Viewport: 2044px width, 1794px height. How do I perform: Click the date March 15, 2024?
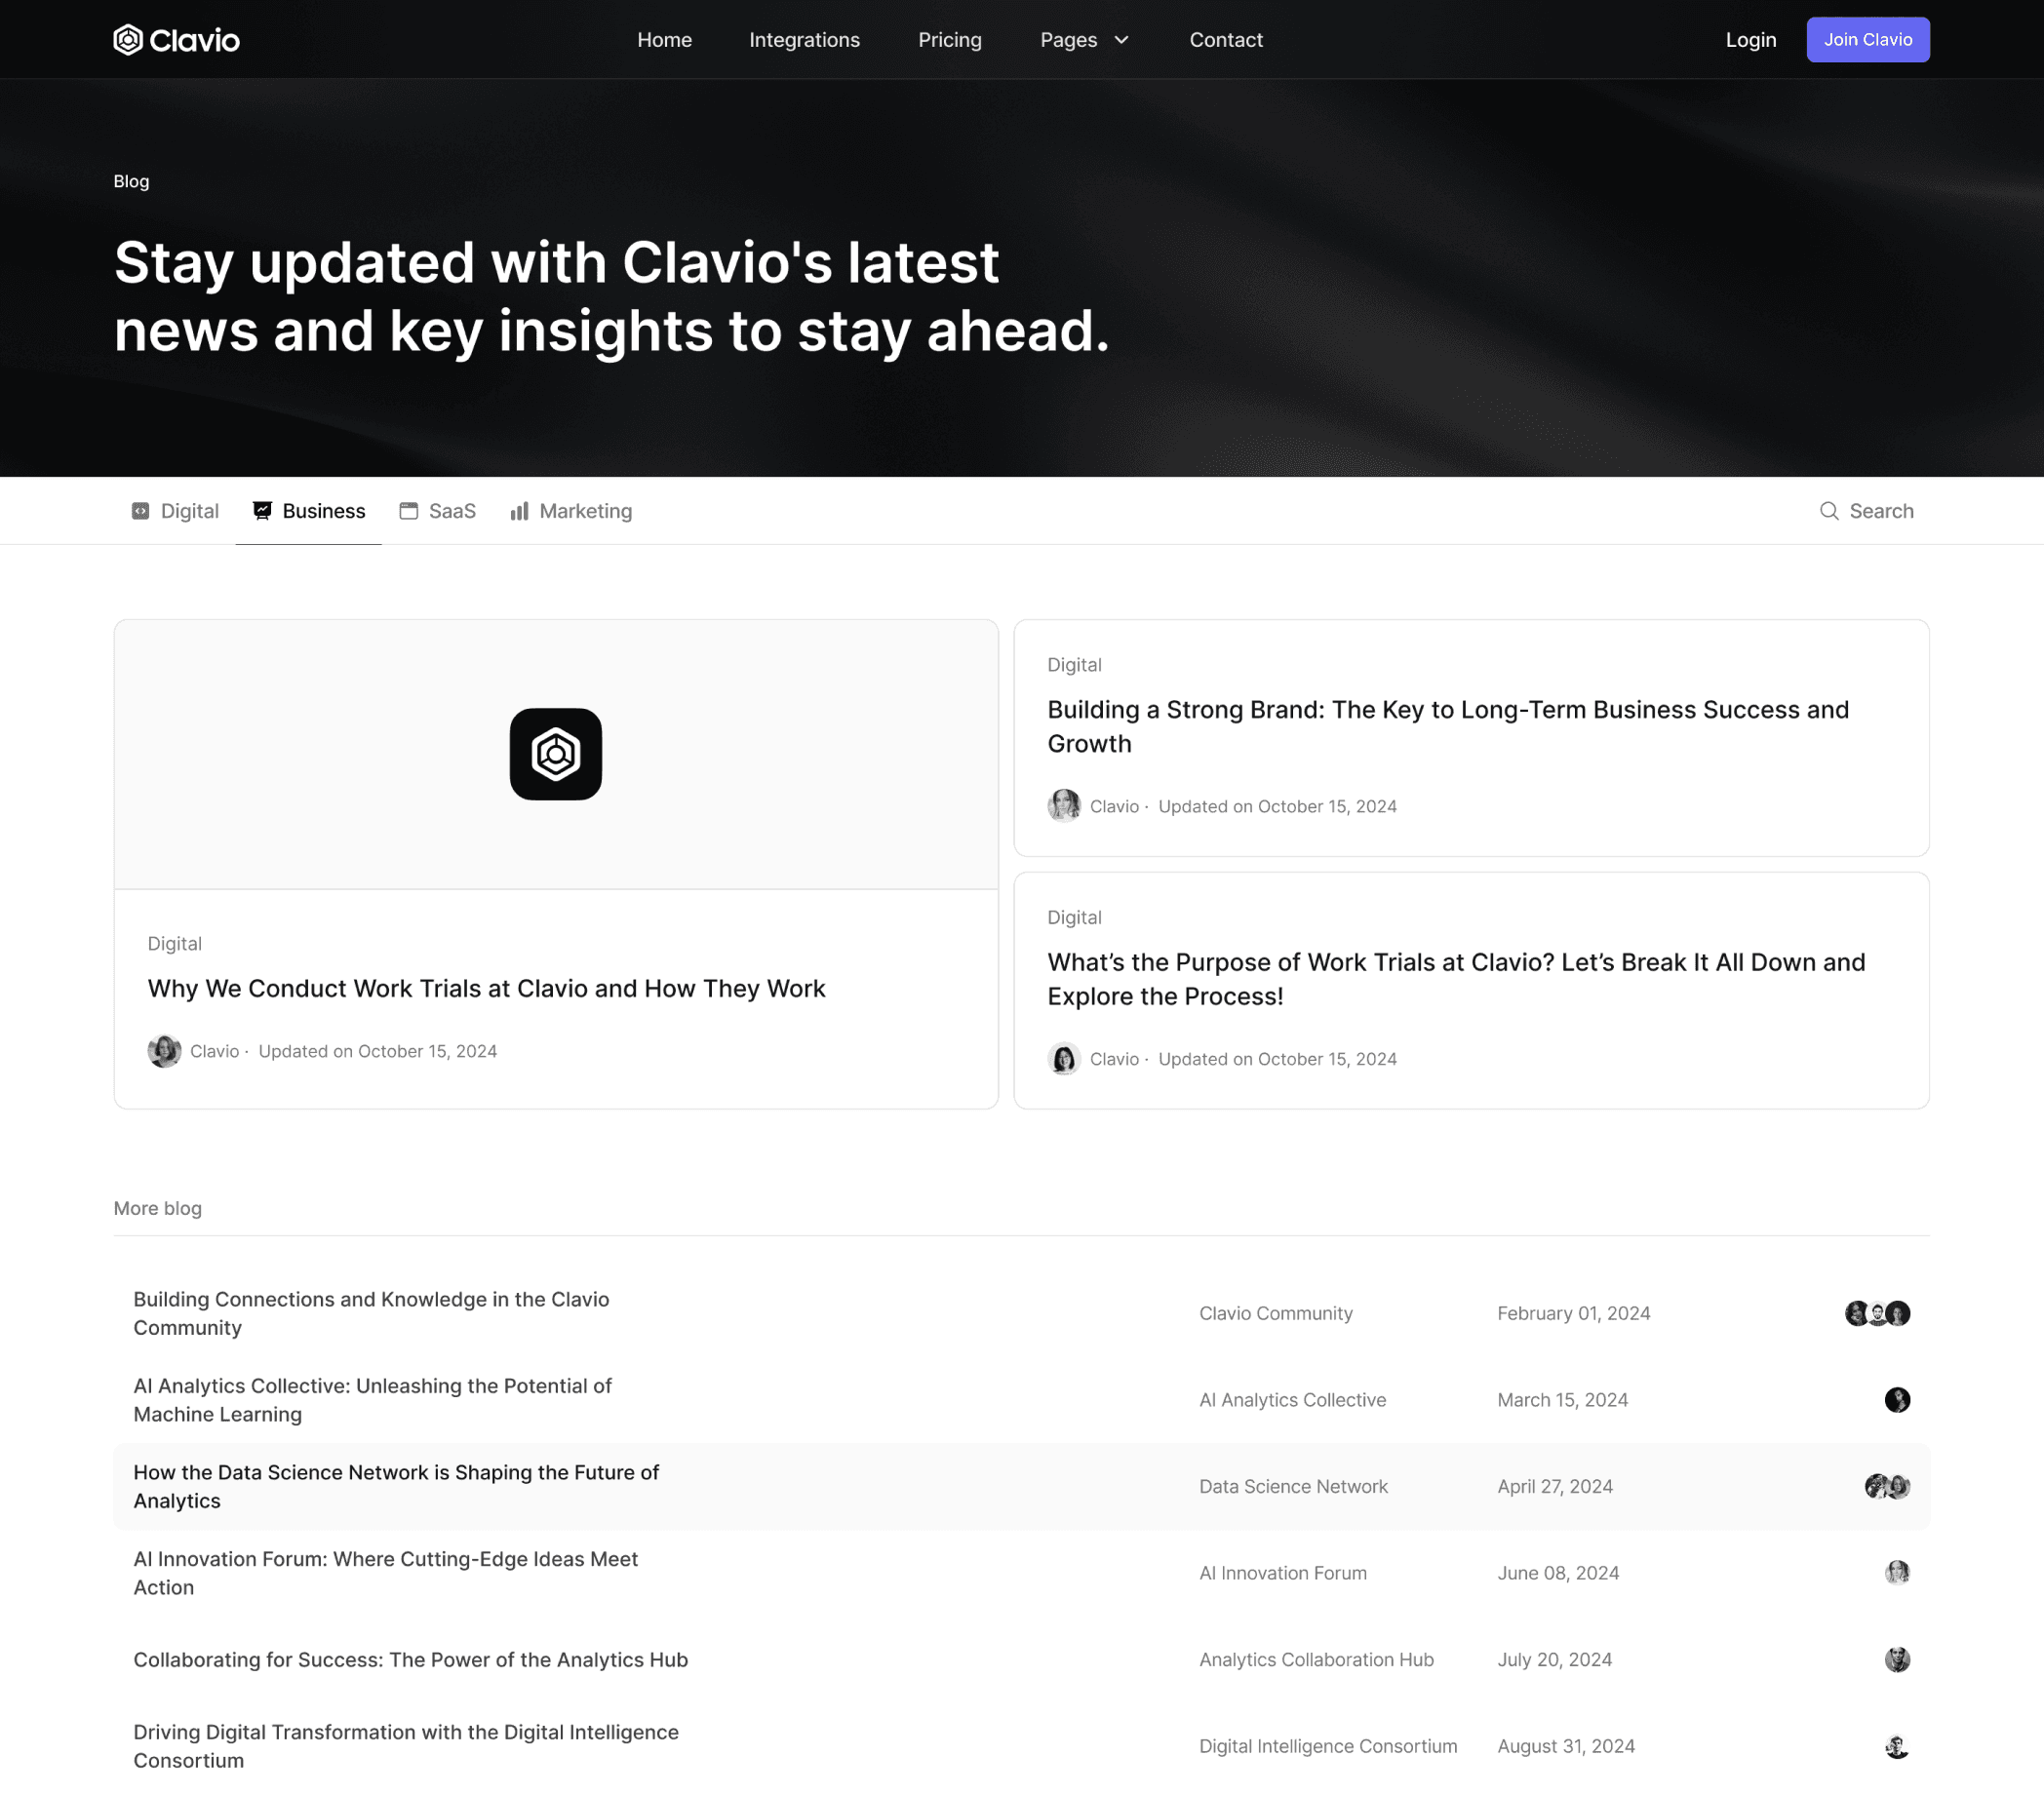(x=1563, y=1400)
